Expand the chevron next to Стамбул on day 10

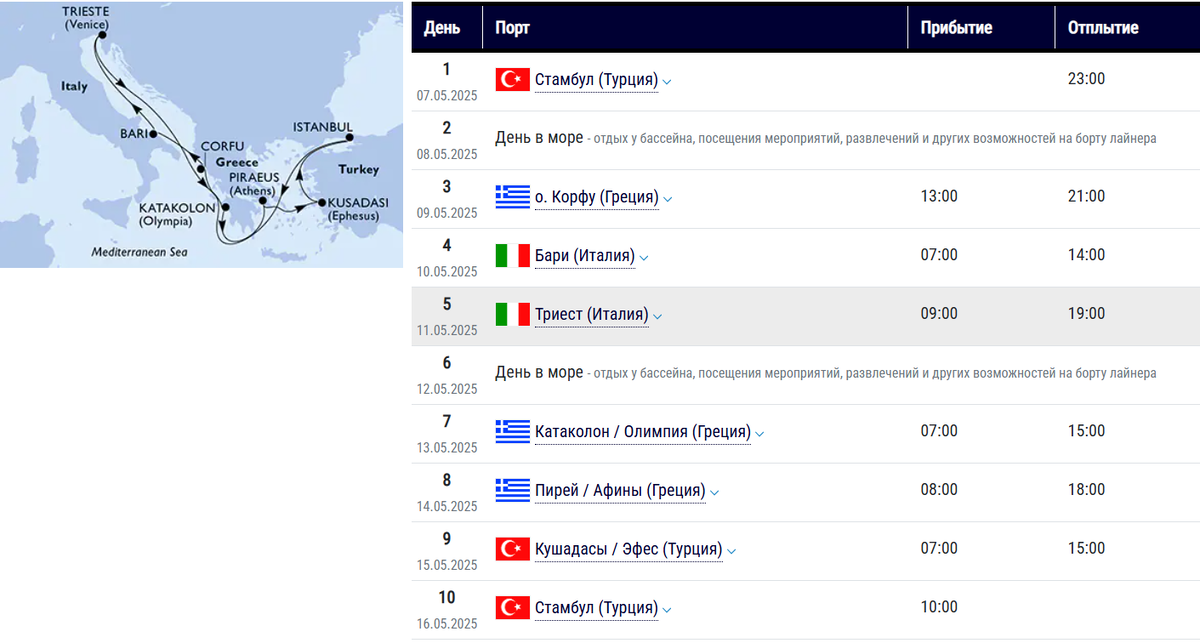point(667,609)
